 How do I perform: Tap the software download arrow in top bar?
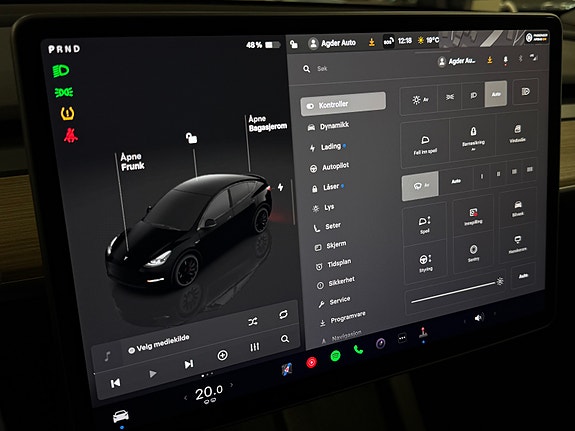(371, 42)
